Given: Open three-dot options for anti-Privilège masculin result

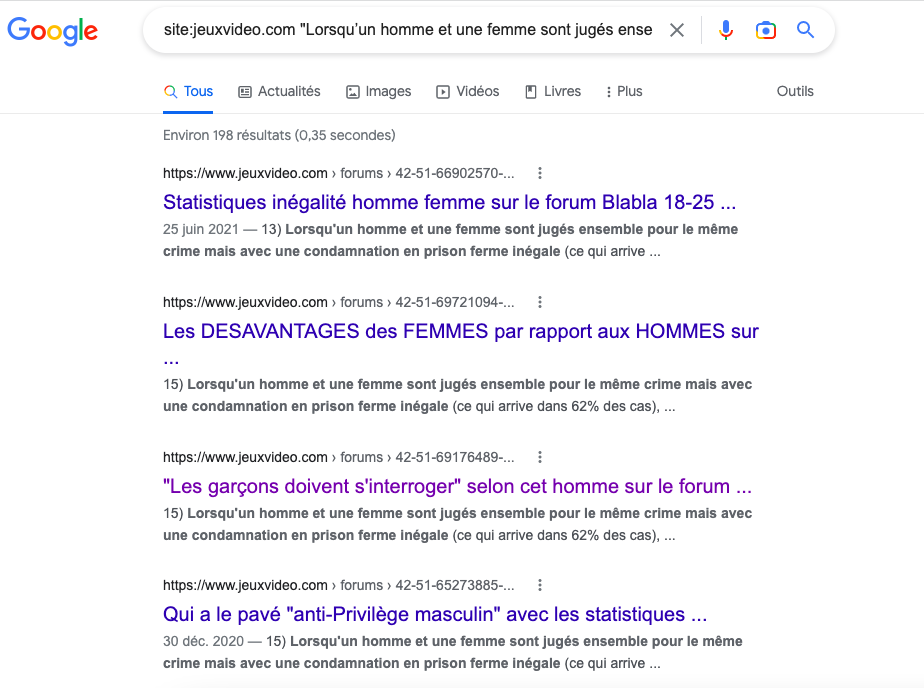Looking at the screenshot, I should pos(540,585).
